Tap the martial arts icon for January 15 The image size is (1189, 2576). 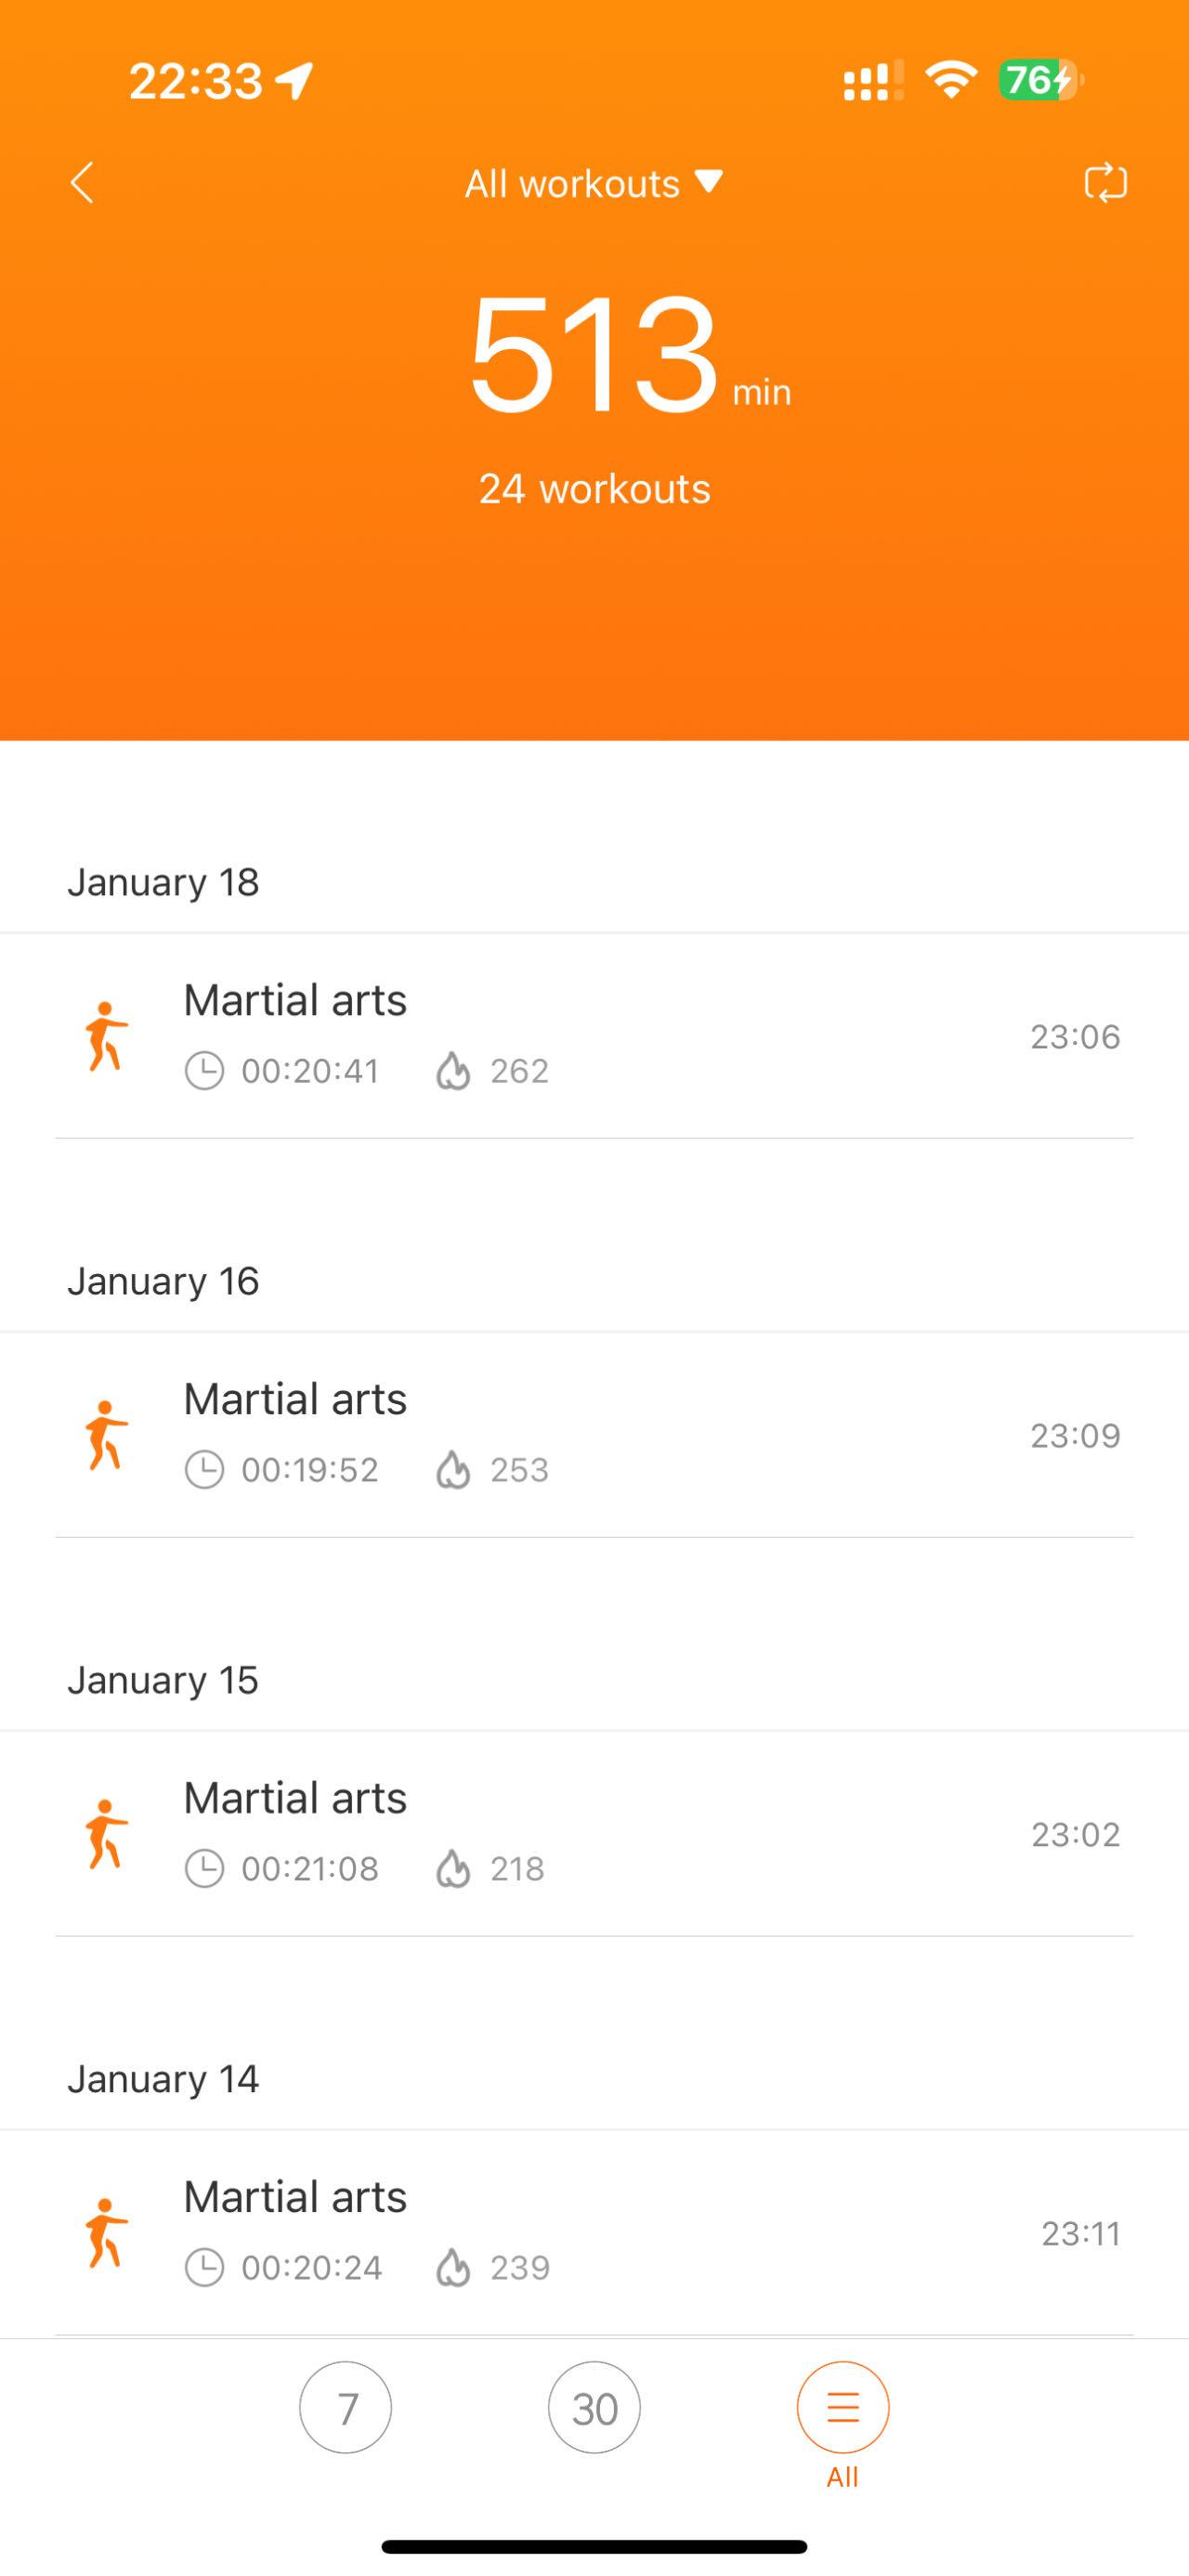coord(106,1834)
